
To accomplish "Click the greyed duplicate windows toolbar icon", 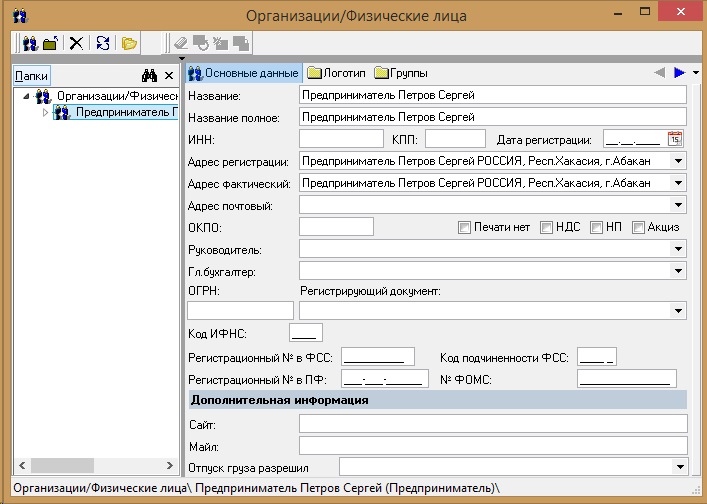I will click(241, 43).
